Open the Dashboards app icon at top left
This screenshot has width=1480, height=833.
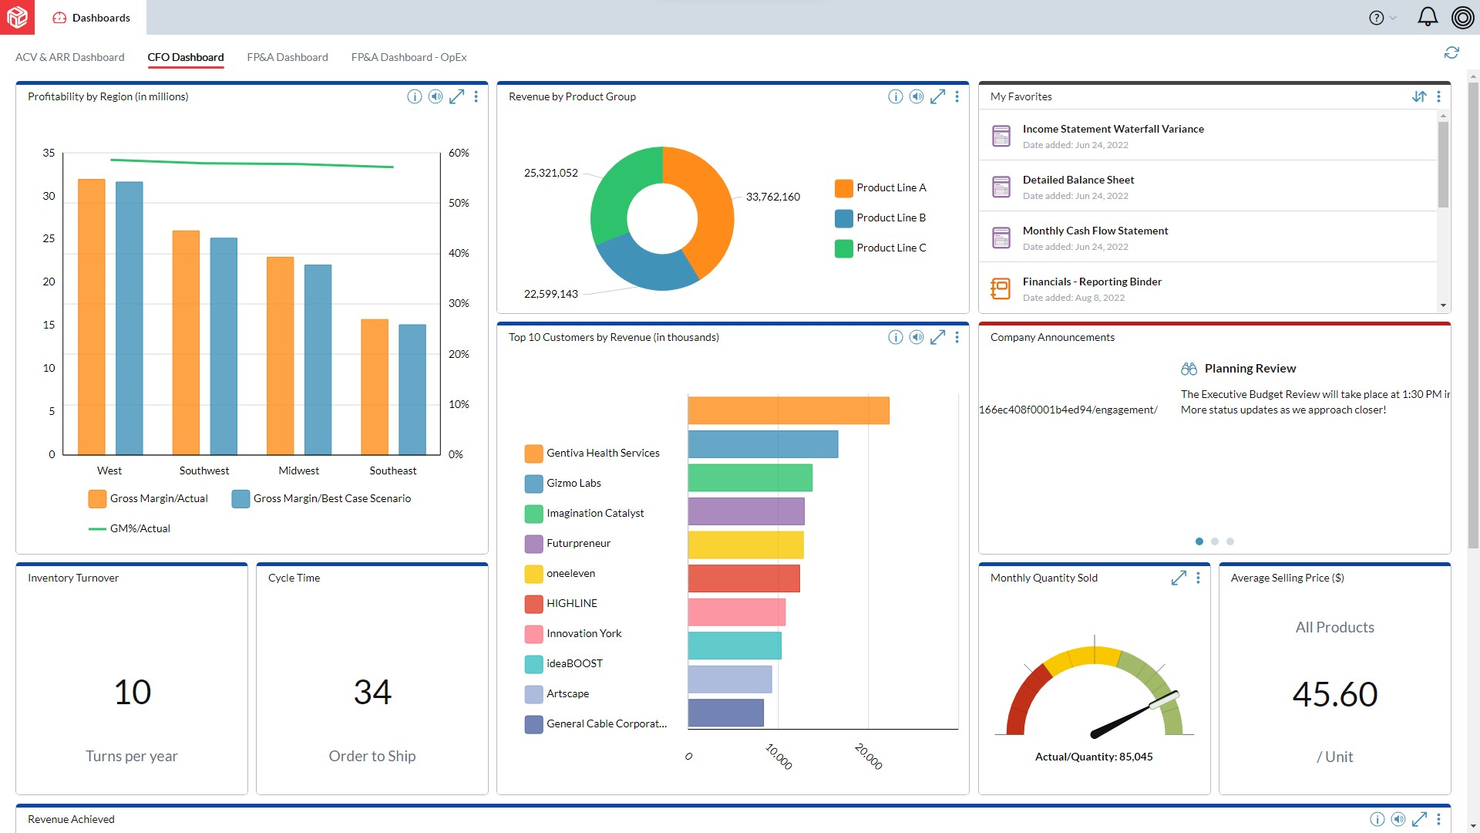pyautogui.click(x=17, y=16)
